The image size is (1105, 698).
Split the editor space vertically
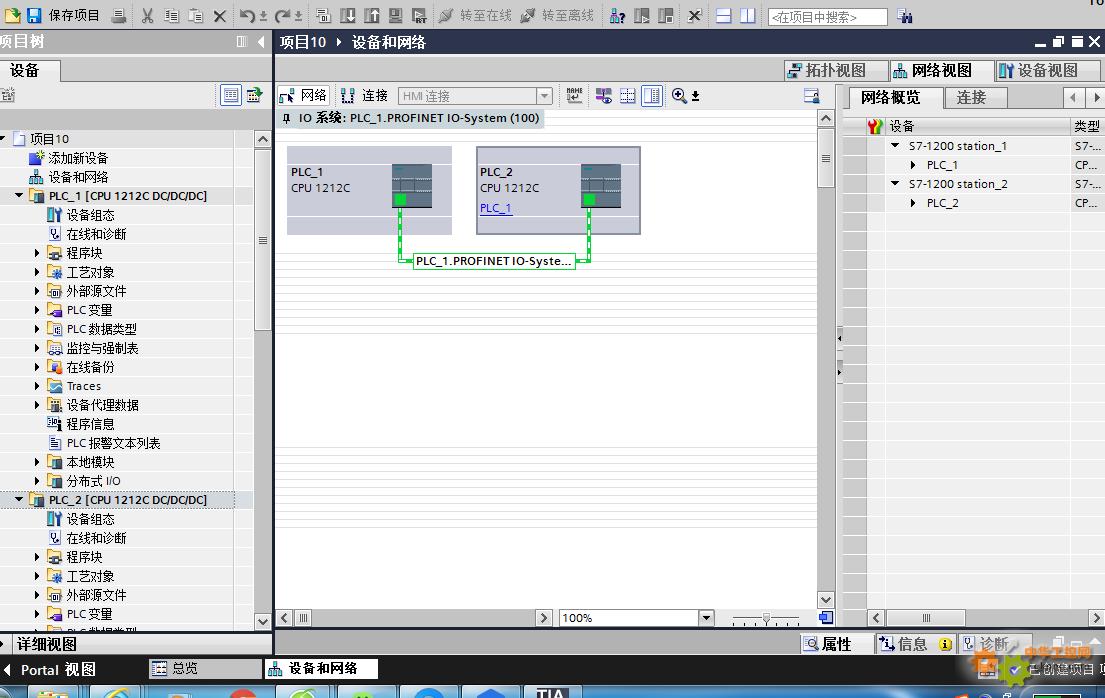tap(747, 16)
